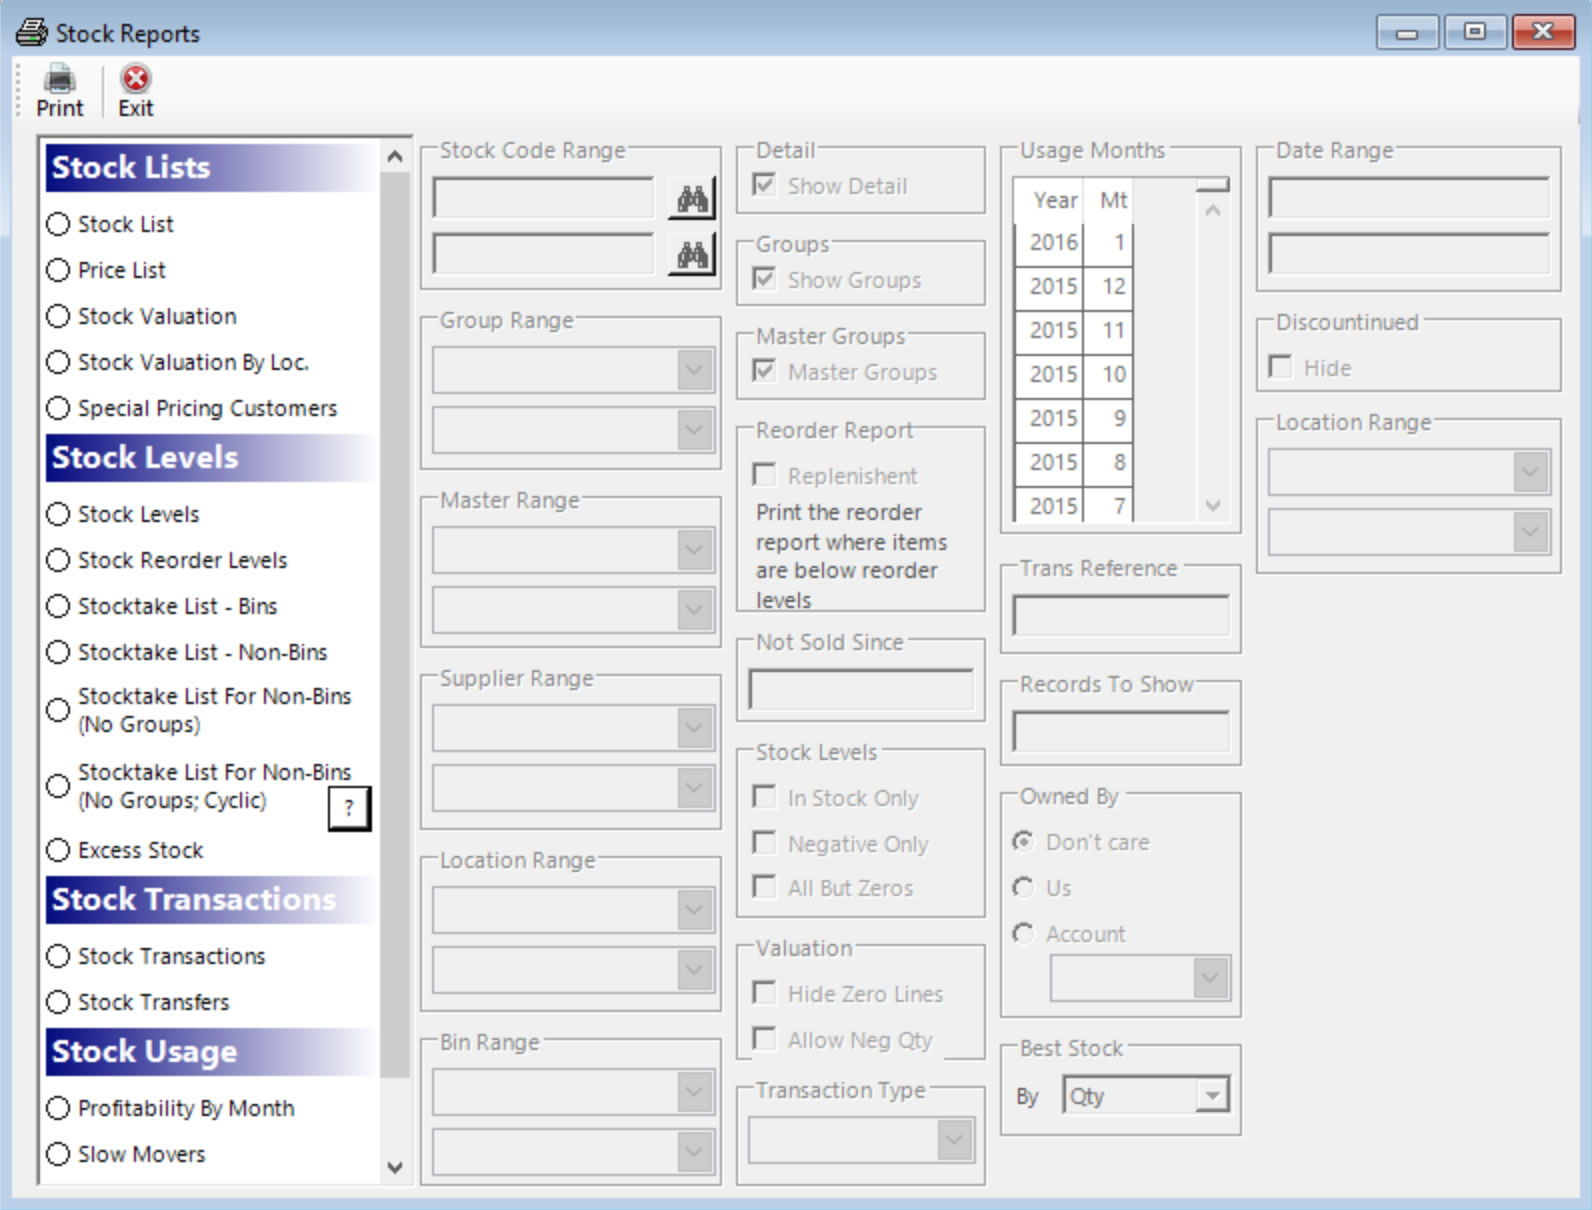This screenshot has height=1210, width=1592.
Task: Select the Stock Levels radio option
Action: (58, 514)
